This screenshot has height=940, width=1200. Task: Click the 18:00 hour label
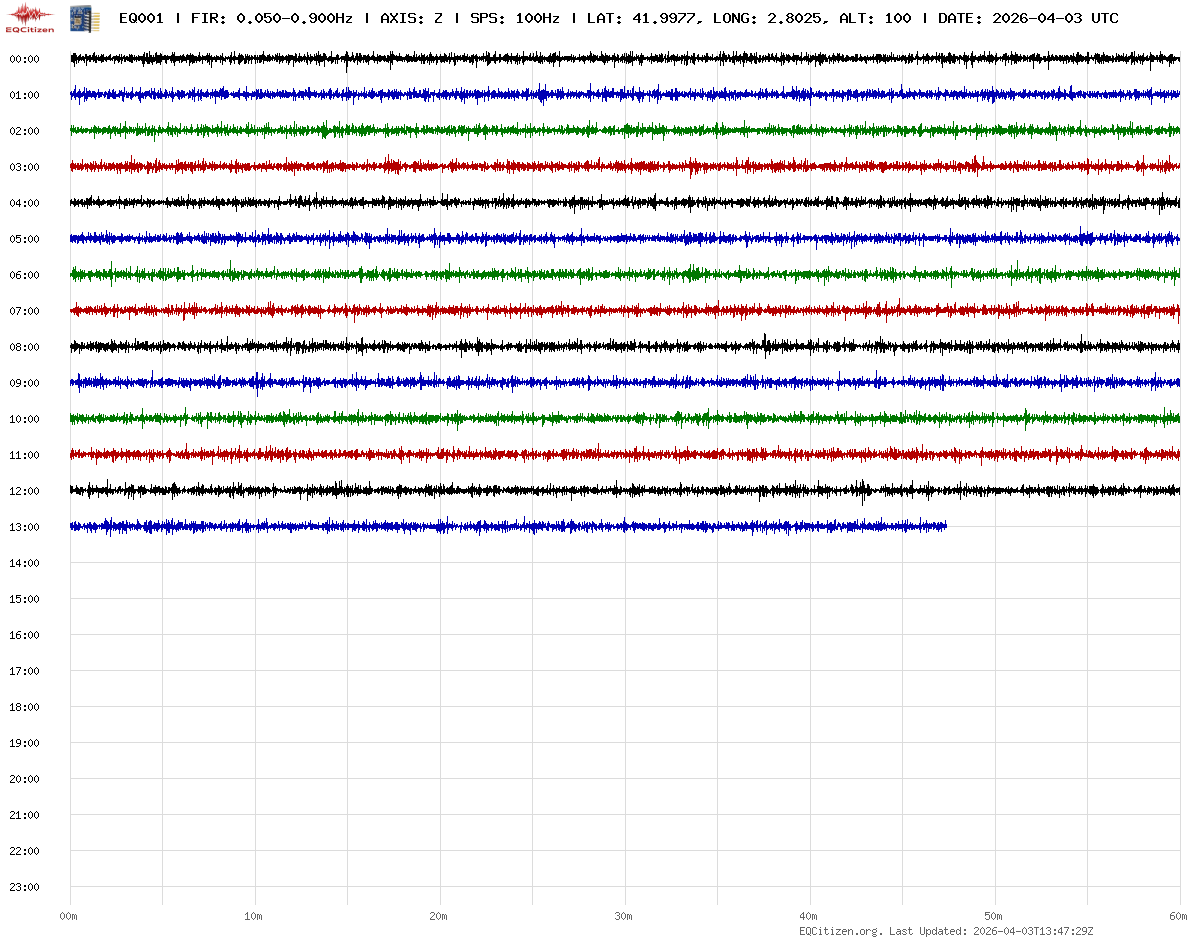(24, 707)
